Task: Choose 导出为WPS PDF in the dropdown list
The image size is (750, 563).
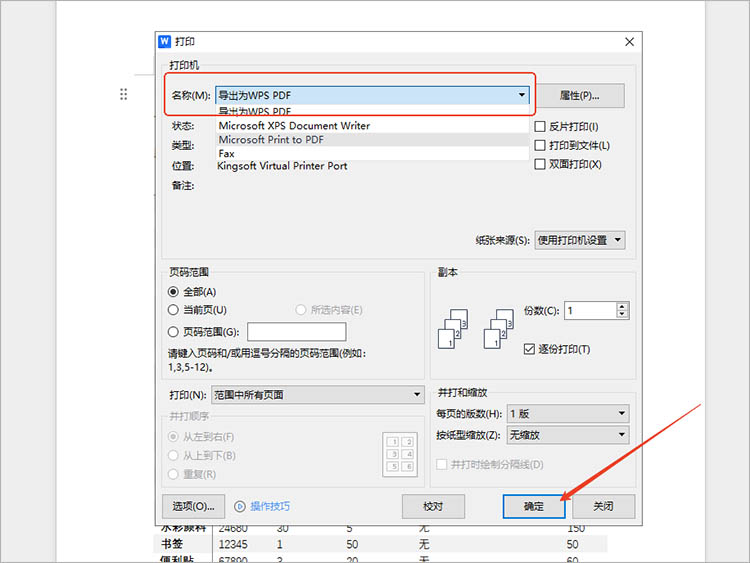Action: coord(372,112)
